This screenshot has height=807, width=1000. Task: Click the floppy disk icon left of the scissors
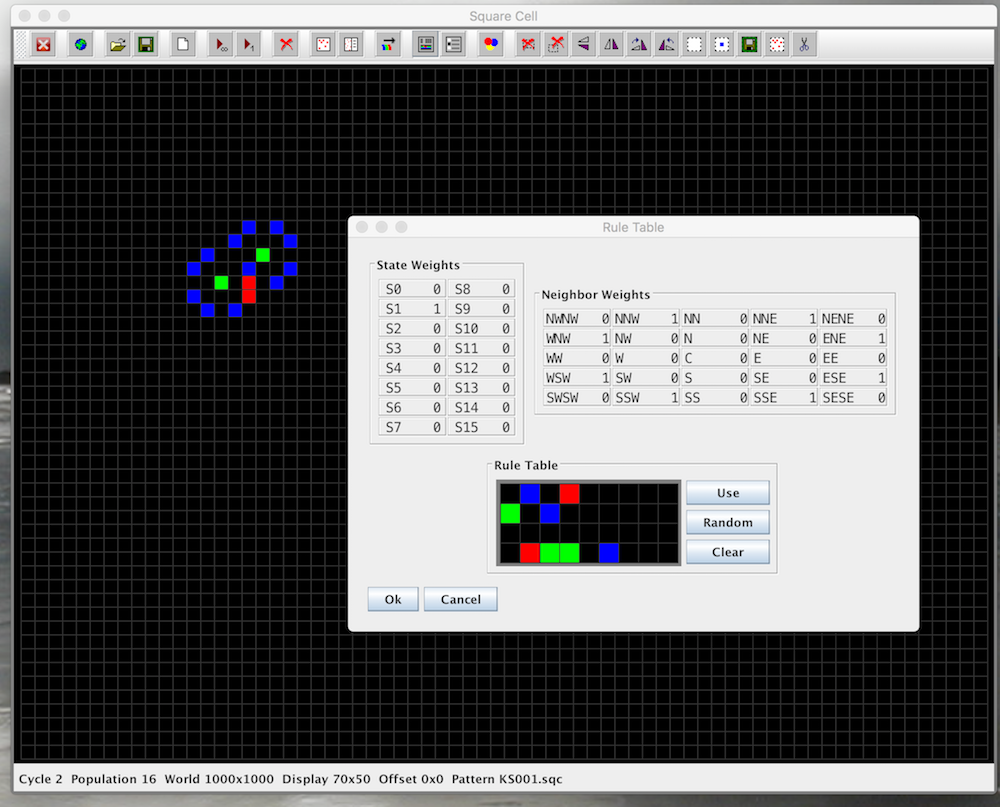pos(749,45)
